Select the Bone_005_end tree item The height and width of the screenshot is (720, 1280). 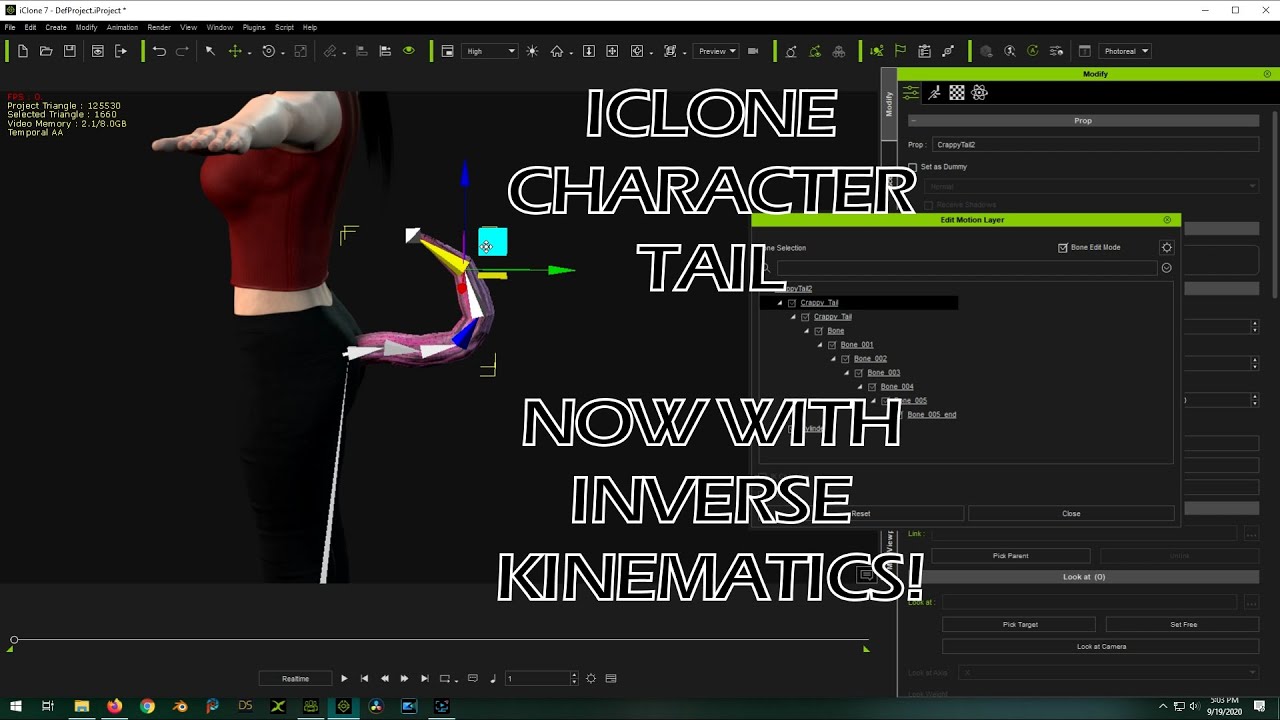pyautogui.click(x=932, y=415)
